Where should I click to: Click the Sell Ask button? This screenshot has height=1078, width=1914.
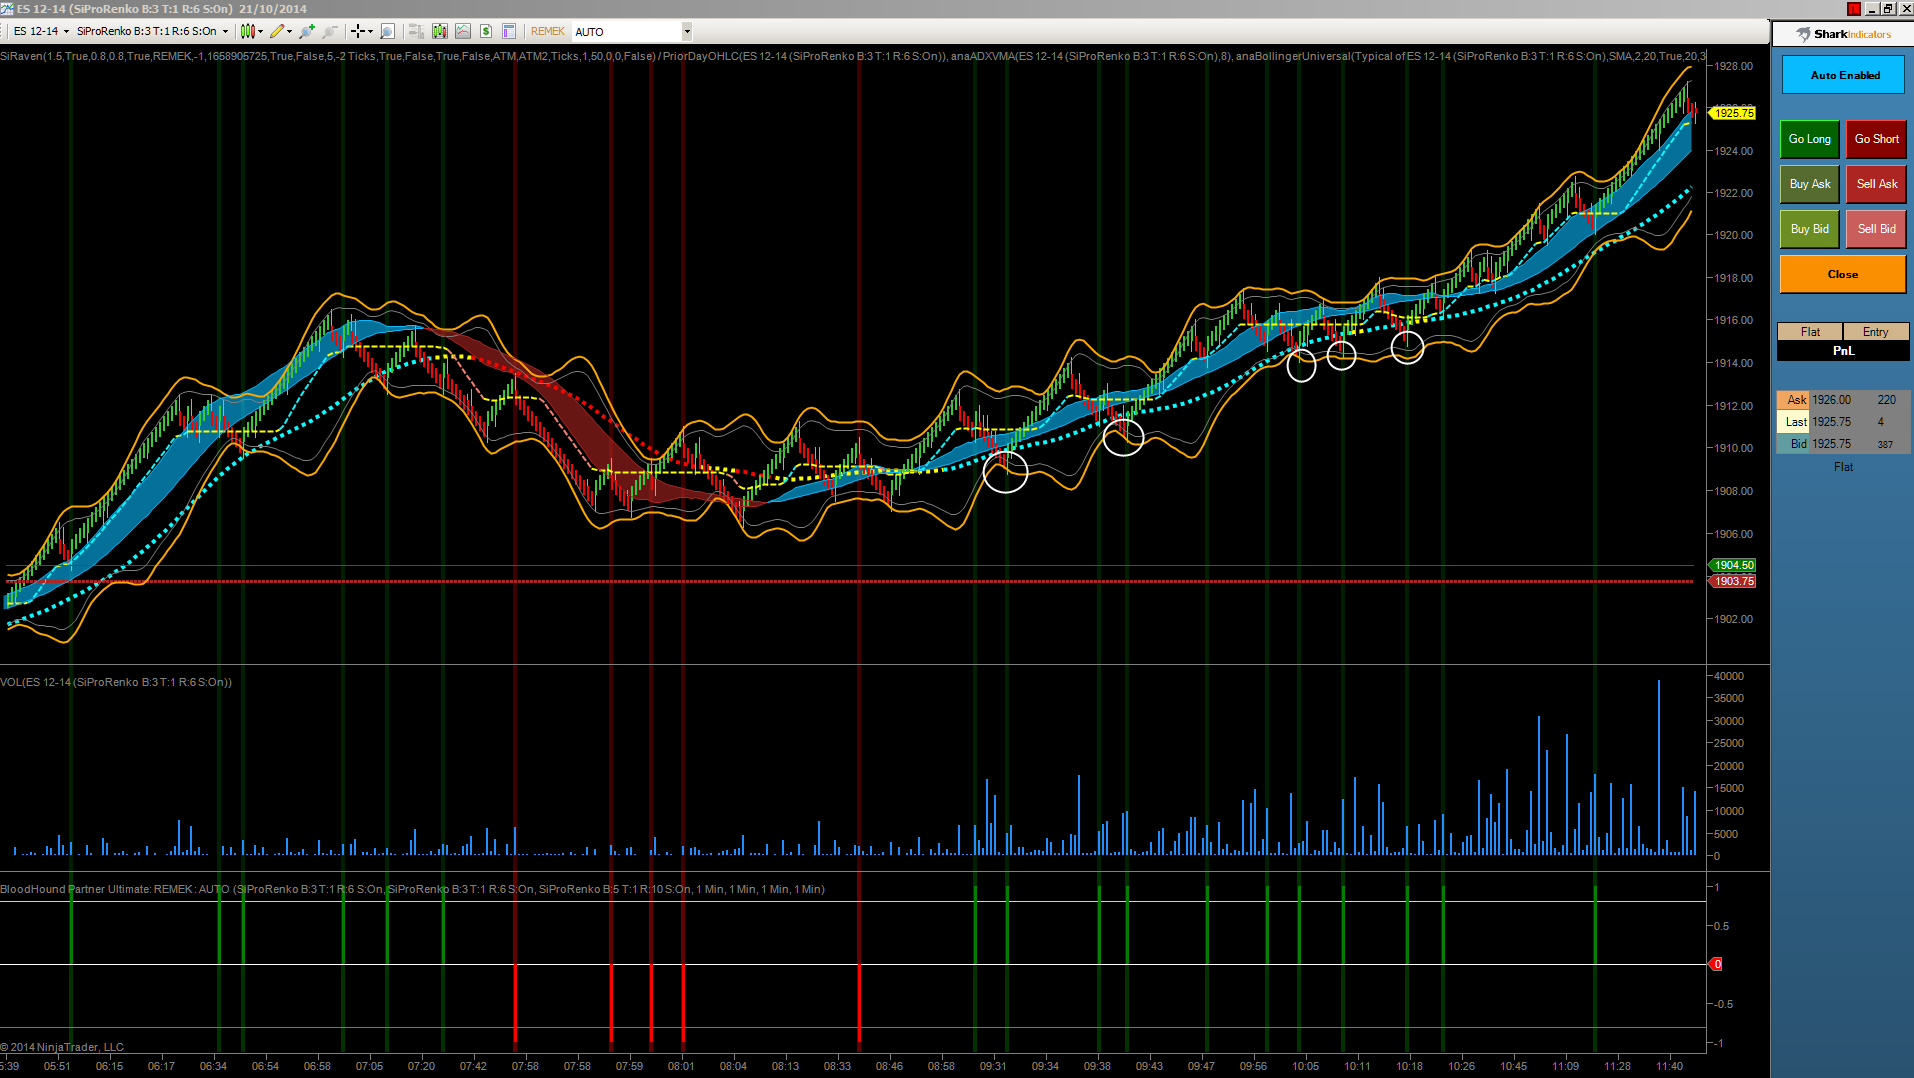1876,184
